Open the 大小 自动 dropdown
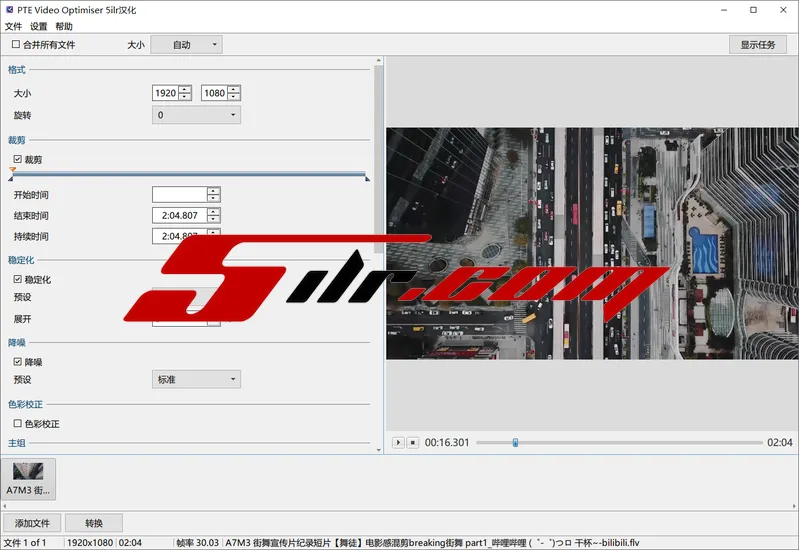The image size is (799, 550). click(x=187, y=45)
